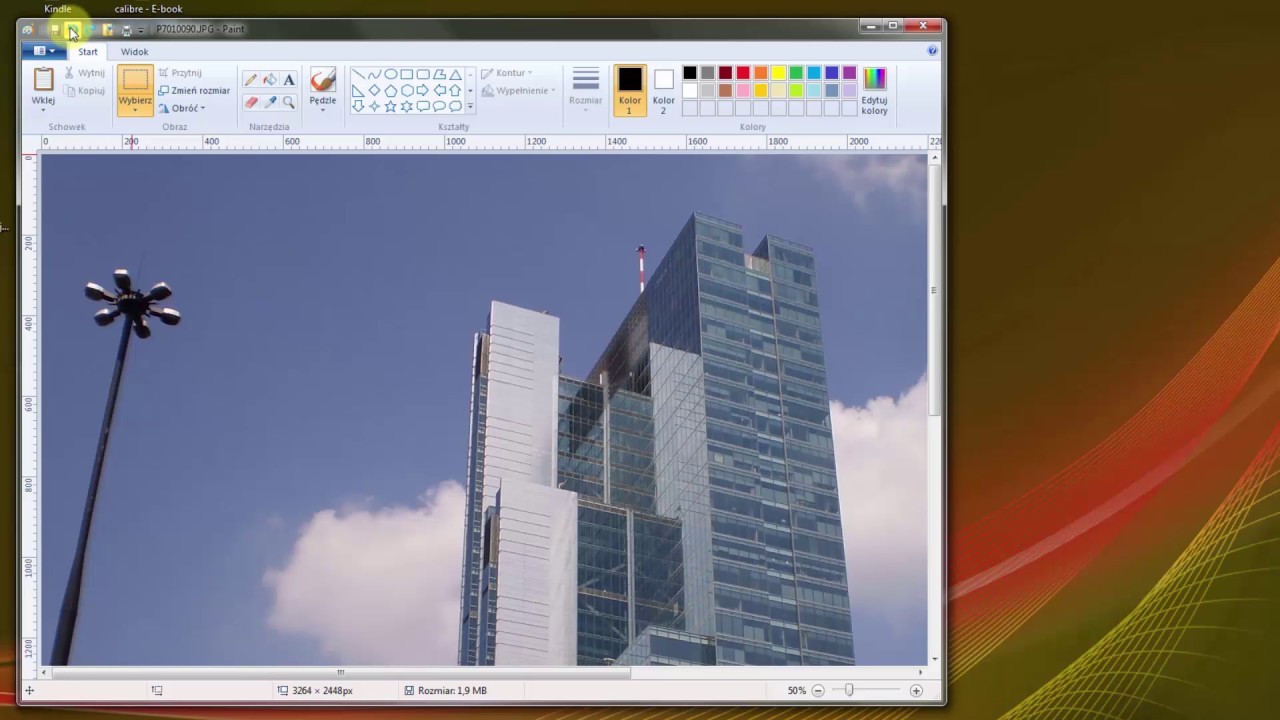The width and height of the screenshot is (1280, 720).
Task: Switch to the Widok ribbon tab
Action: (x=134, y=52)
